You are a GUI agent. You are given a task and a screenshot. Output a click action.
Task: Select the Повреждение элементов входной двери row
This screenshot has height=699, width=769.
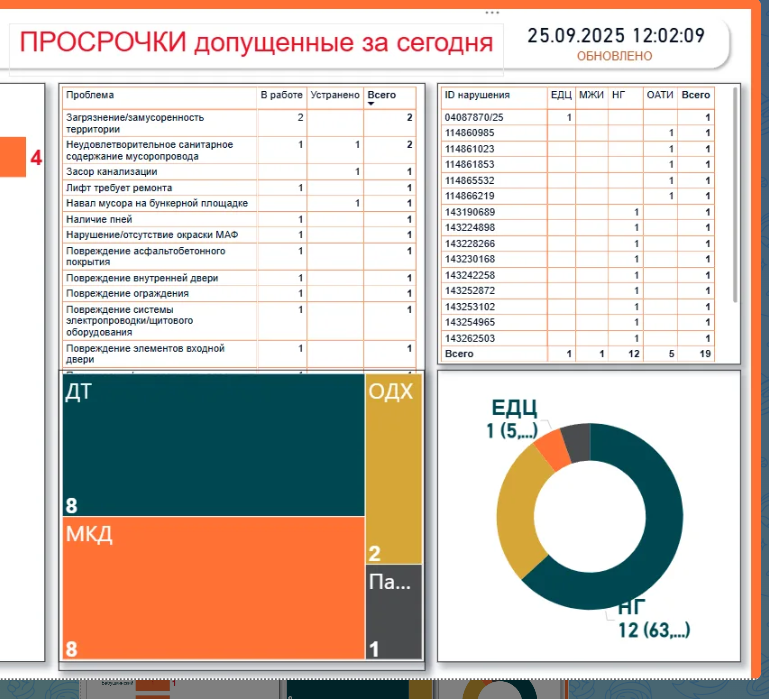coord(239,354)
